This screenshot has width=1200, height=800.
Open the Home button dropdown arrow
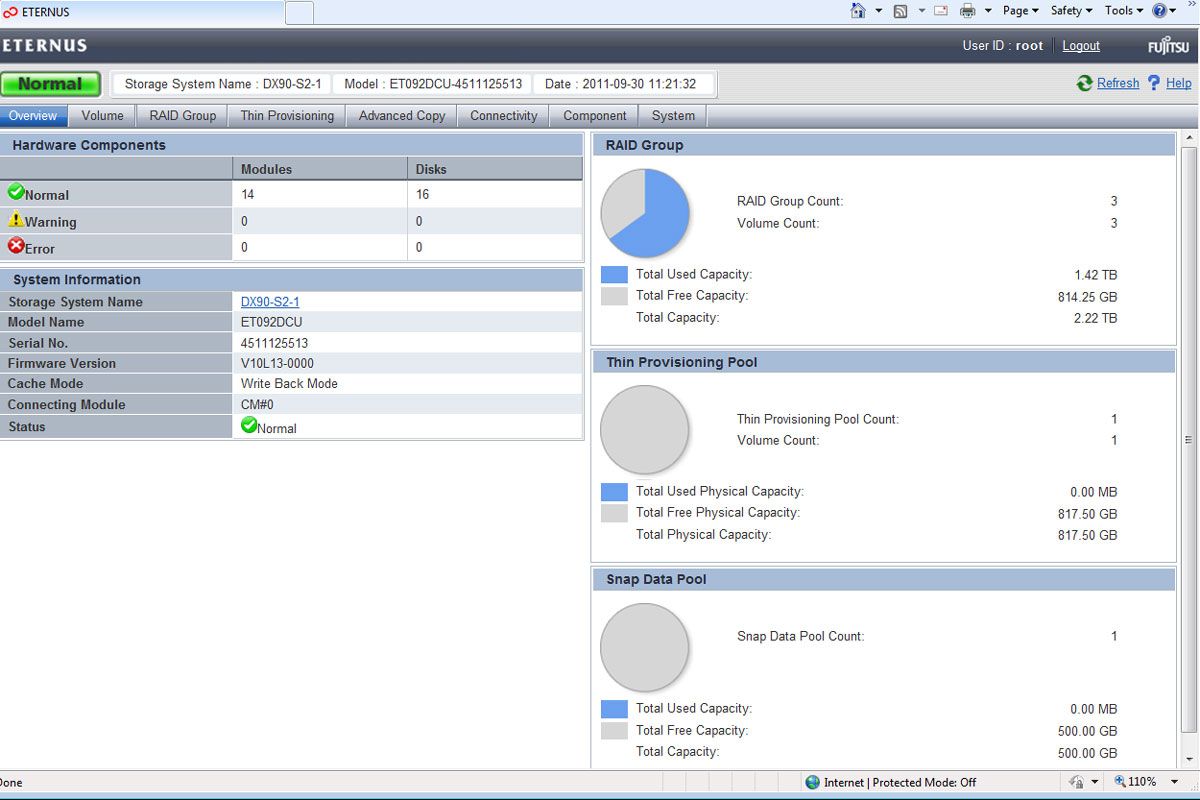coord(879,11)
